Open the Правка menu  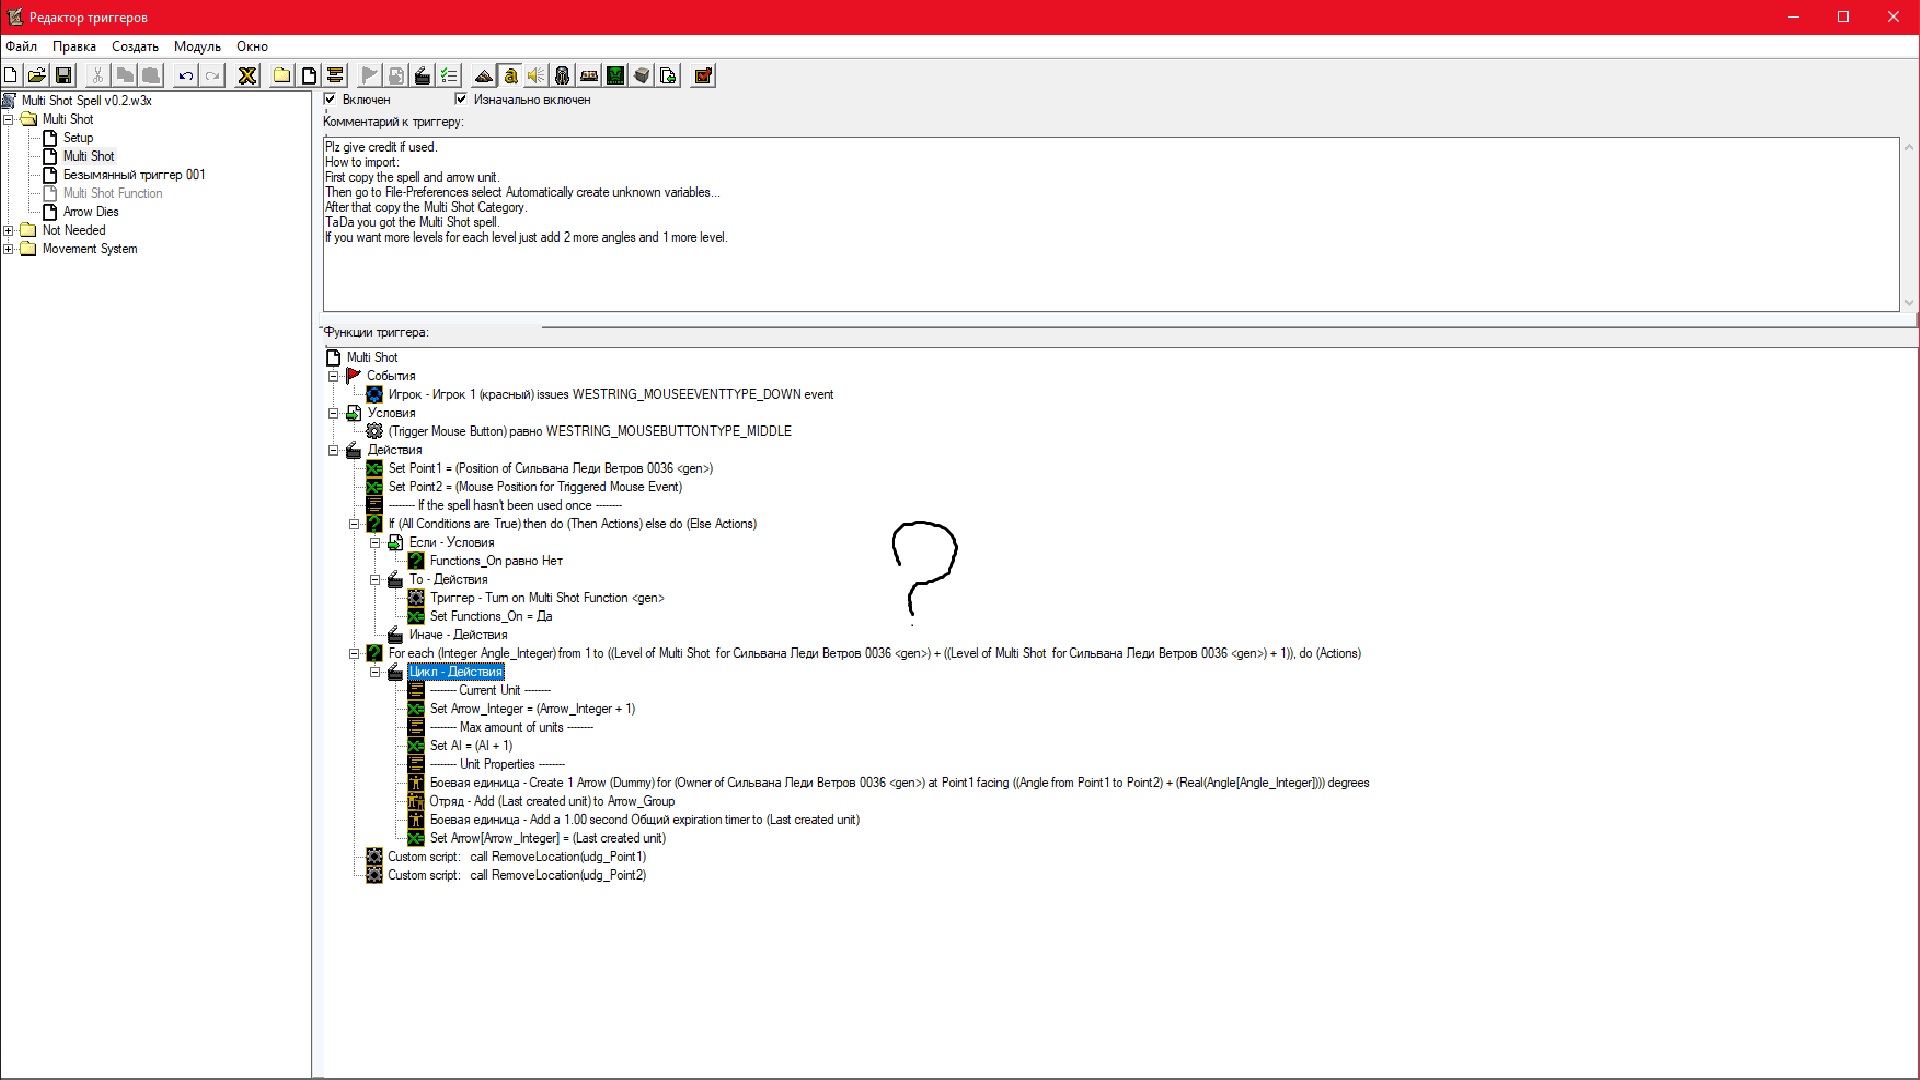(x=74, y=46)
